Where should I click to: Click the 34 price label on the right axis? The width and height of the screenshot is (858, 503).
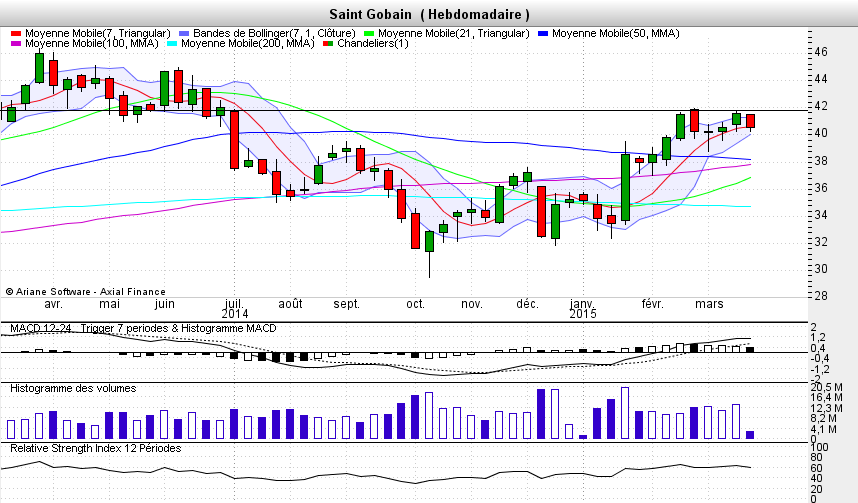tap(821, 215)
